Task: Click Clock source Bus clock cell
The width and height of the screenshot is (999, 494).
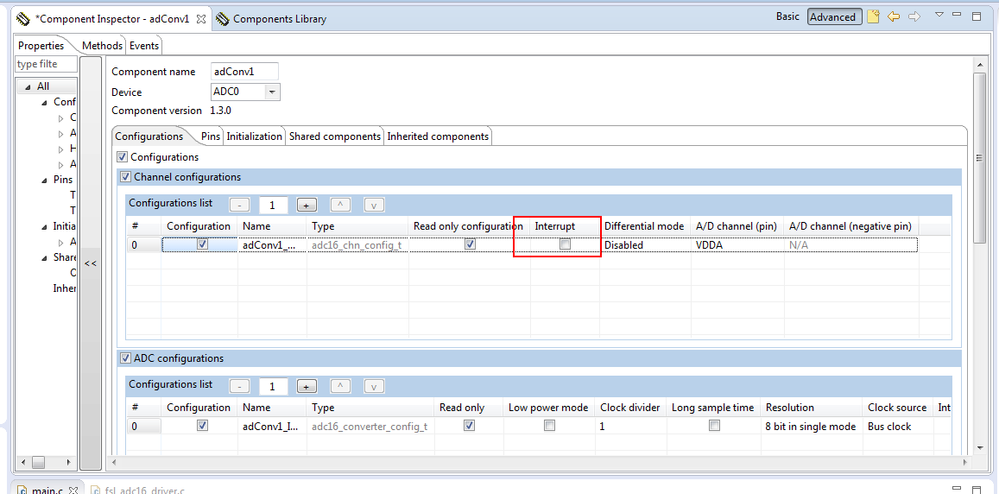Action: click(x=898, y=426)
